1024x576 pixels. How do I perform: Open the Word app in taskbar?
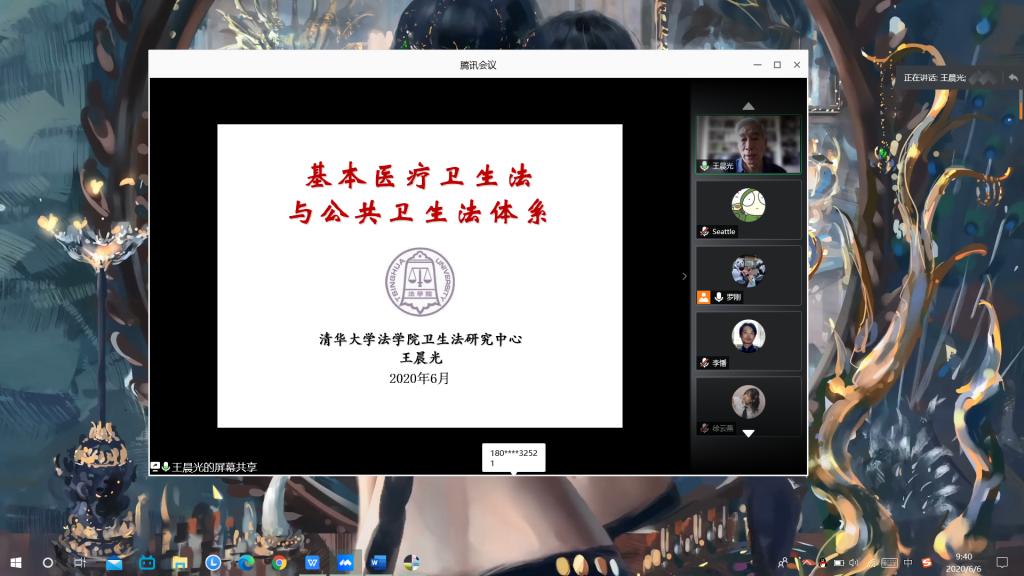coord(377,563)
